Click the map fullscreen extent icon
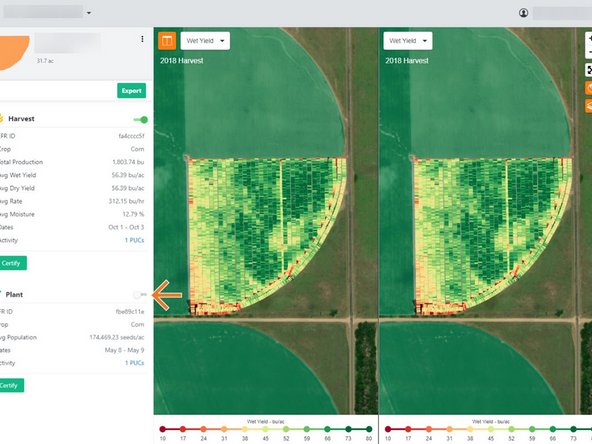The width and height of the screenshot is (592, 444). (x=589, y=70)
